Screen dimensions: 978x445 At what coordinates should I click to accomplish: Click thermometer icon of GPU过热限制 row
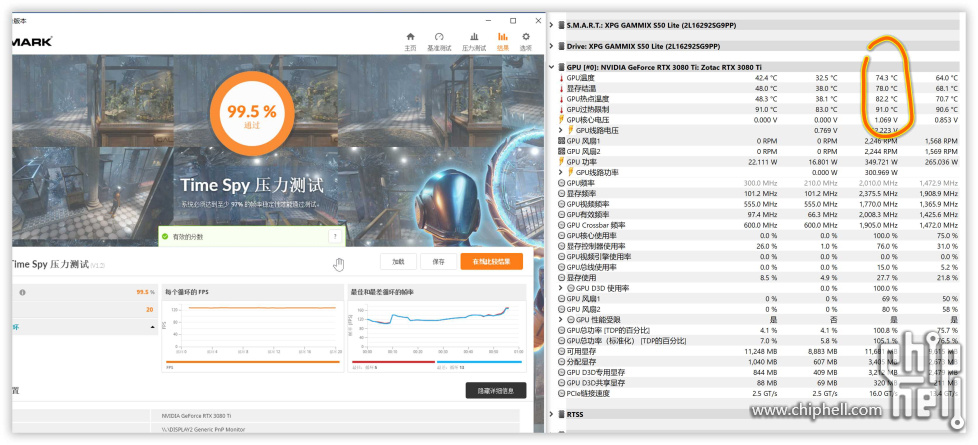click(x=561, y=109)
